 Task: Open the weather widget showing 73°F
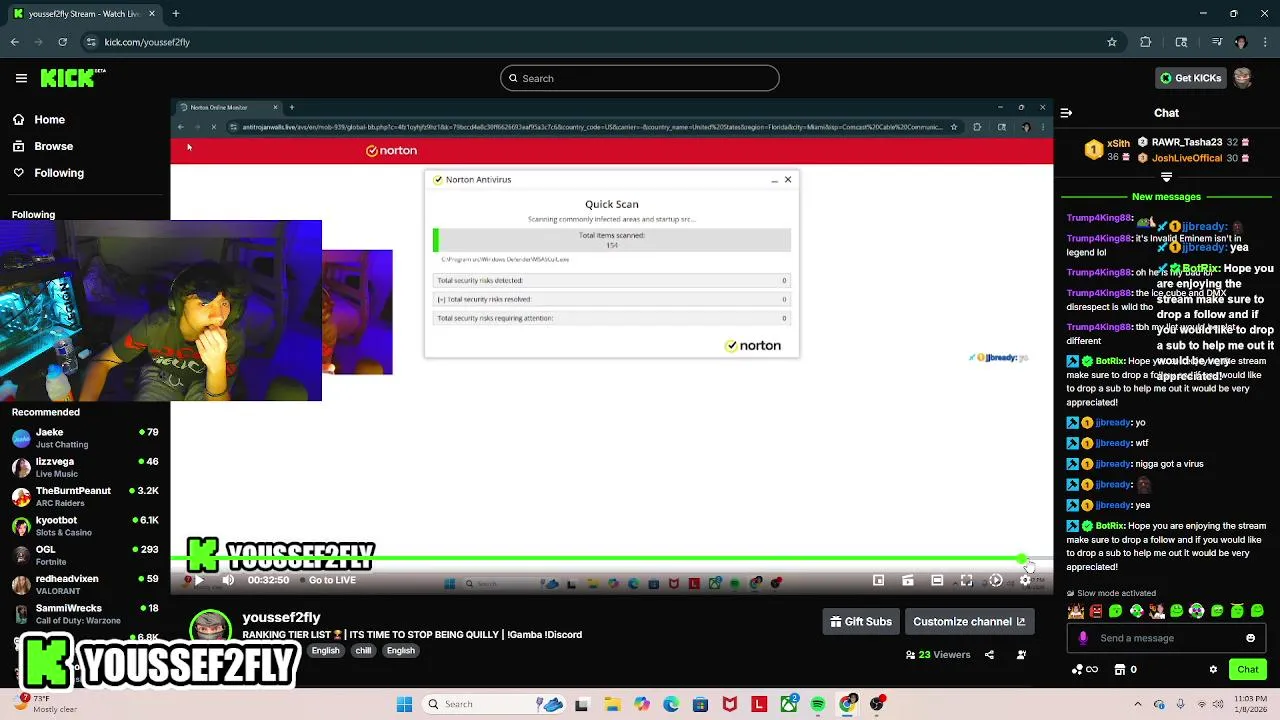[45, 704]
